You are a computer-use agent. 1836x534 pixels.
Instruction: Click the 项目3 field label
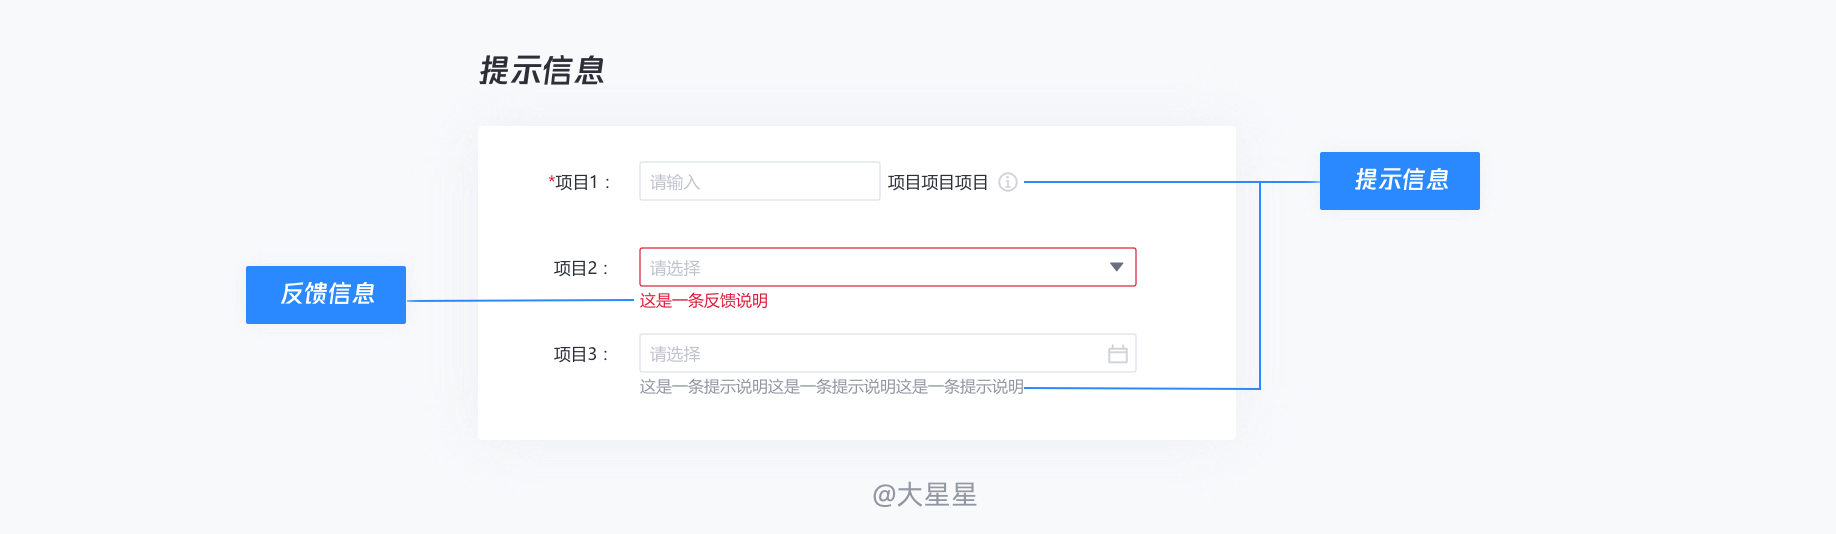[581, 354]
